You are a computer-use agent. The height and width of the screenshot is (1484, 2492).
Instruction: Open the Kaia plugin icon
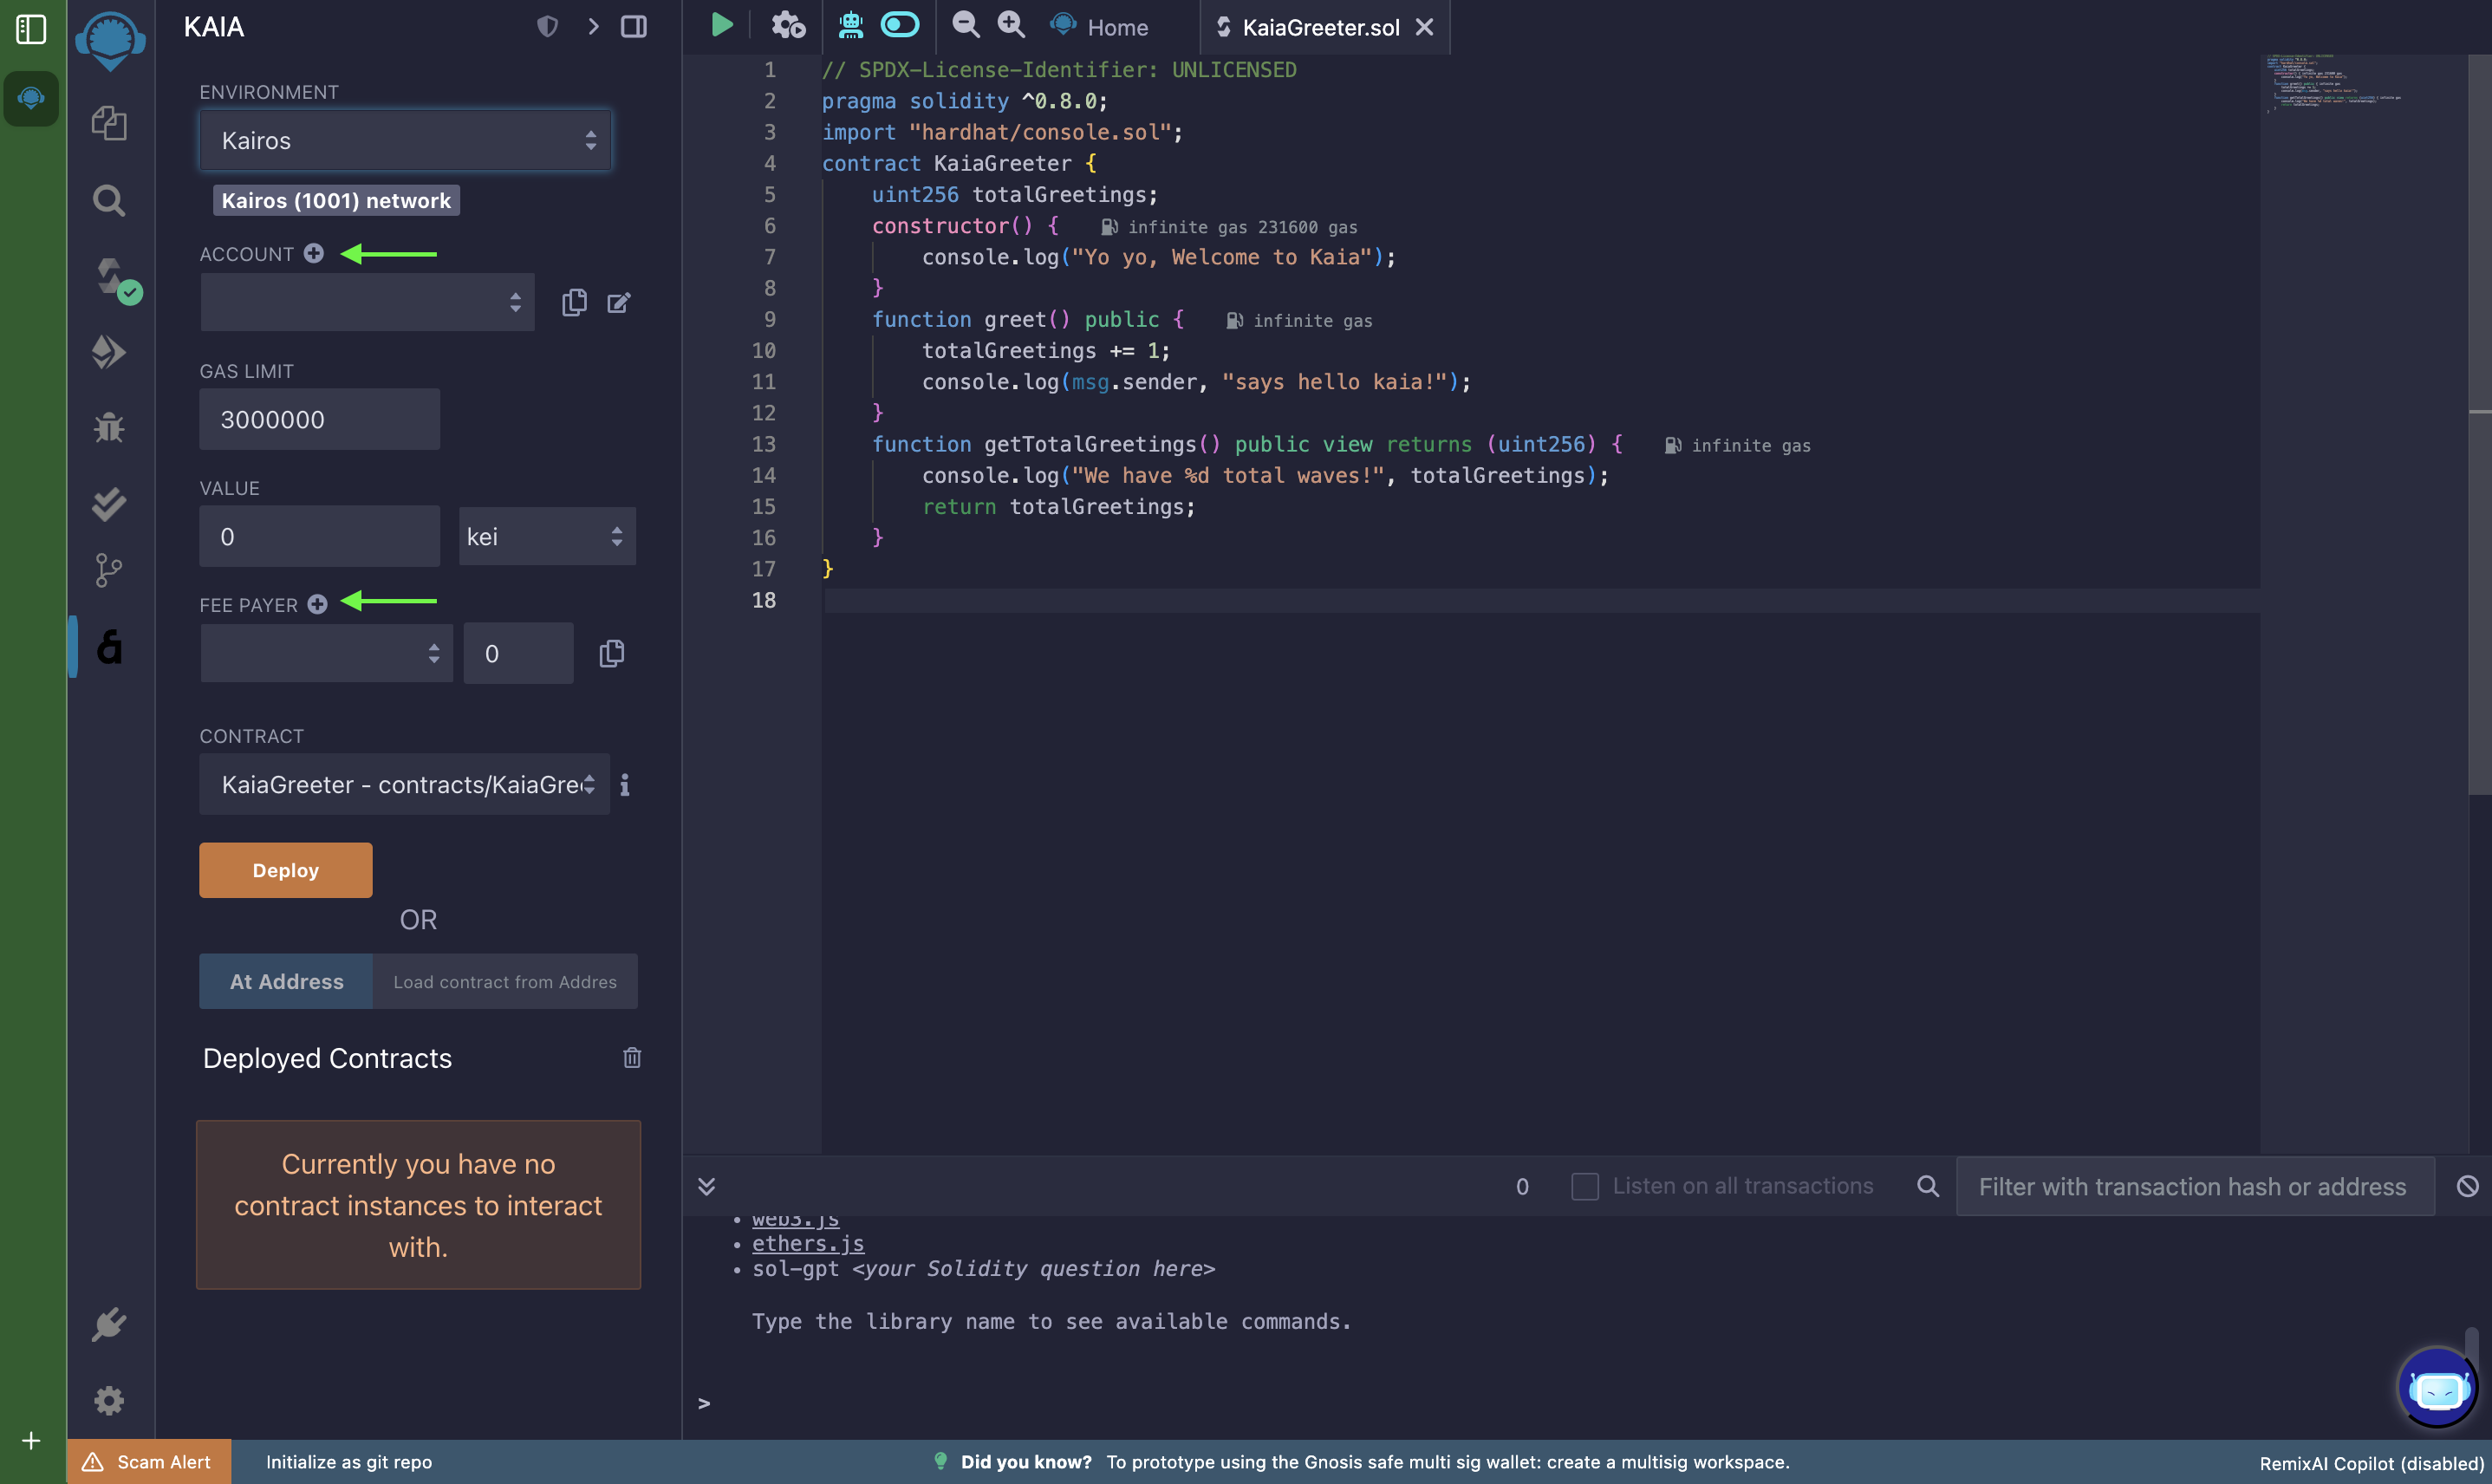(x=109, y=647)
